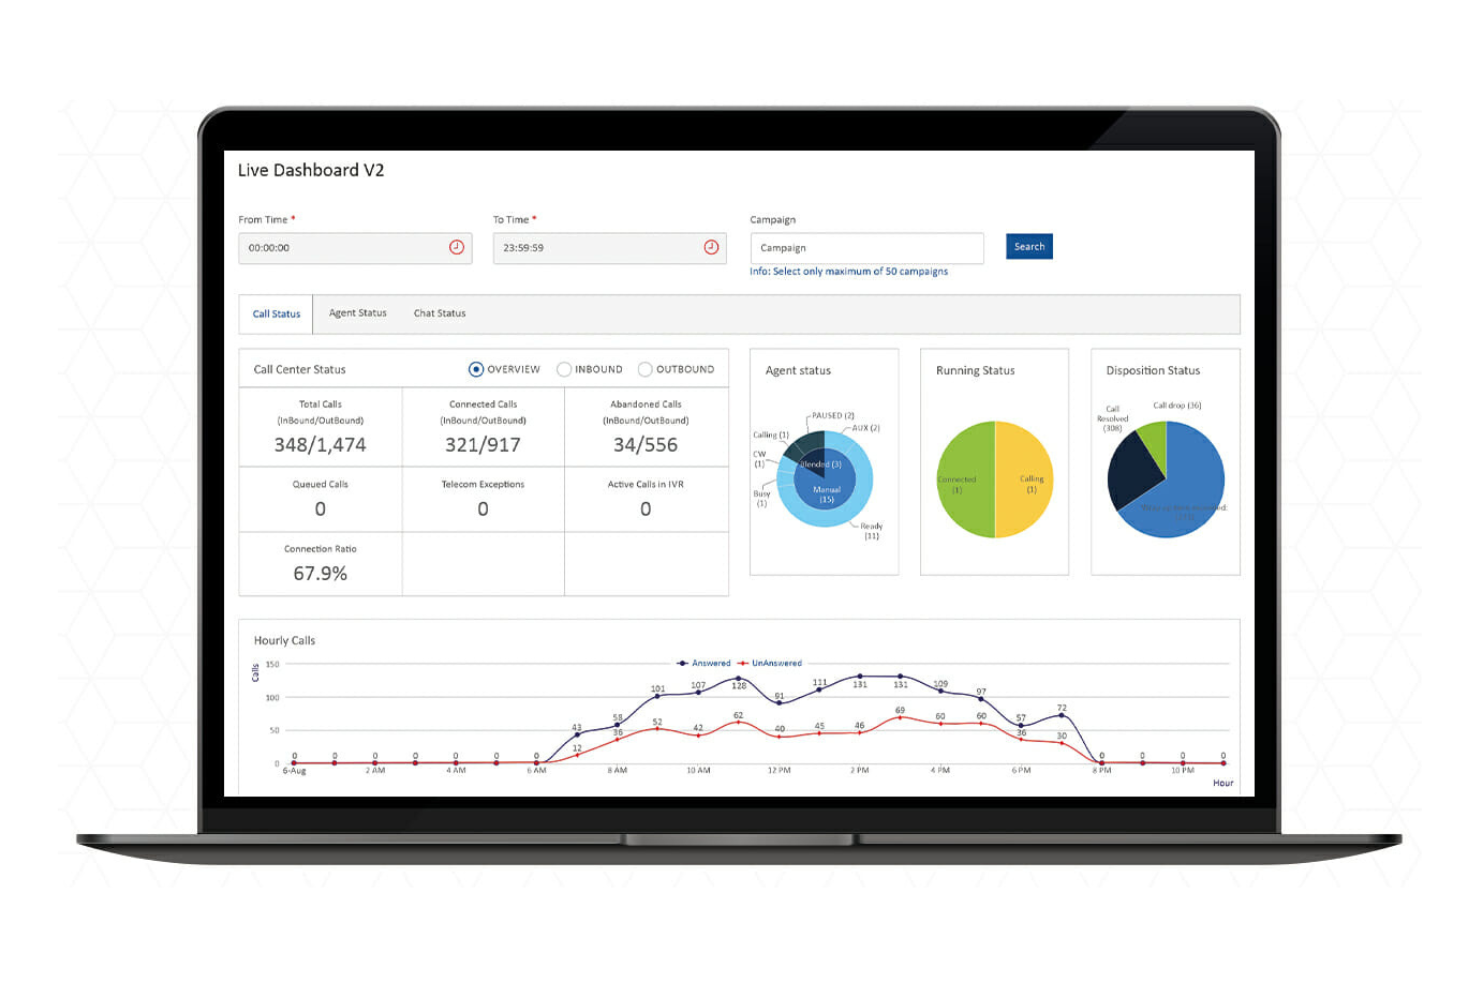Open the To Time clock picker icon
Screen dimensions: 1480x987
(711, 247)
